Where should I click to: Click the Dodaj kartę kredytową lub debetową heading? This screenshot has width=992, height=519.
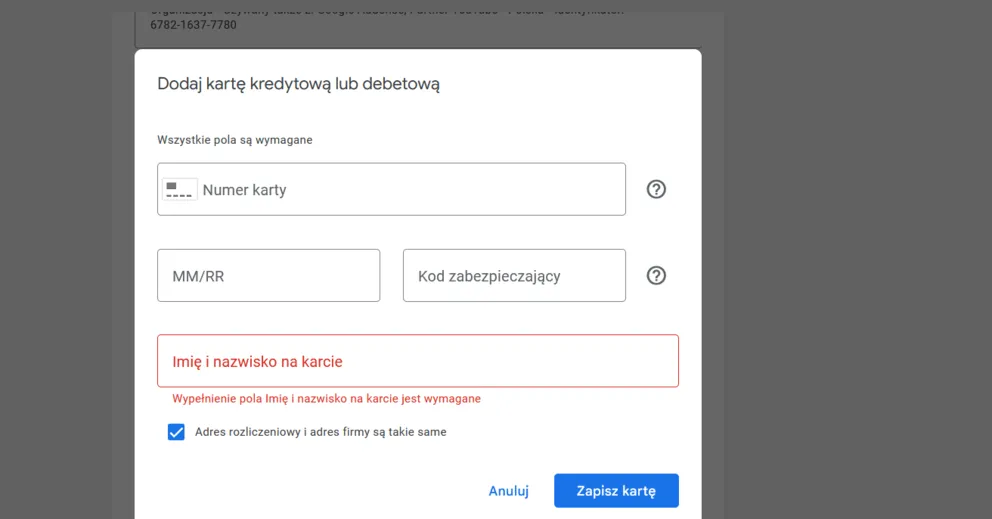point(299,84)
